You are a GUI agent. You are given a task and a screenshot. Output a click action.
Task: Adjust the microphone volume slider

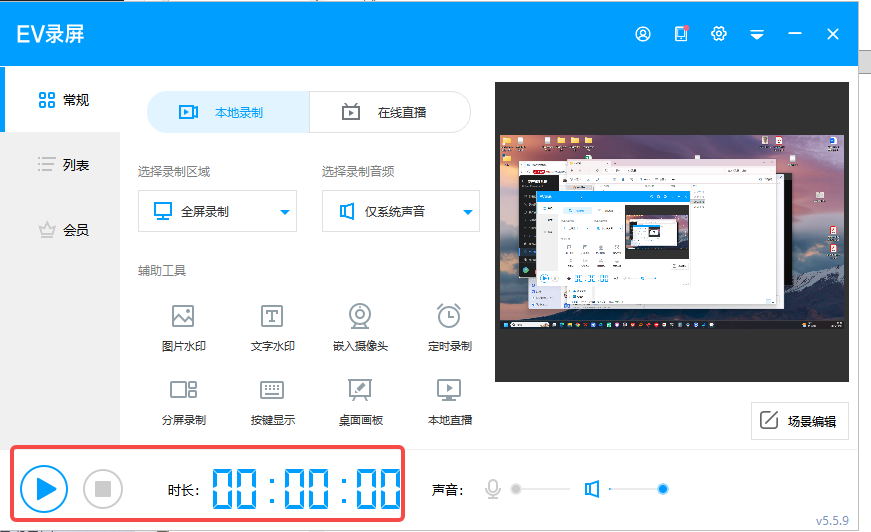(x=542, y=489)
